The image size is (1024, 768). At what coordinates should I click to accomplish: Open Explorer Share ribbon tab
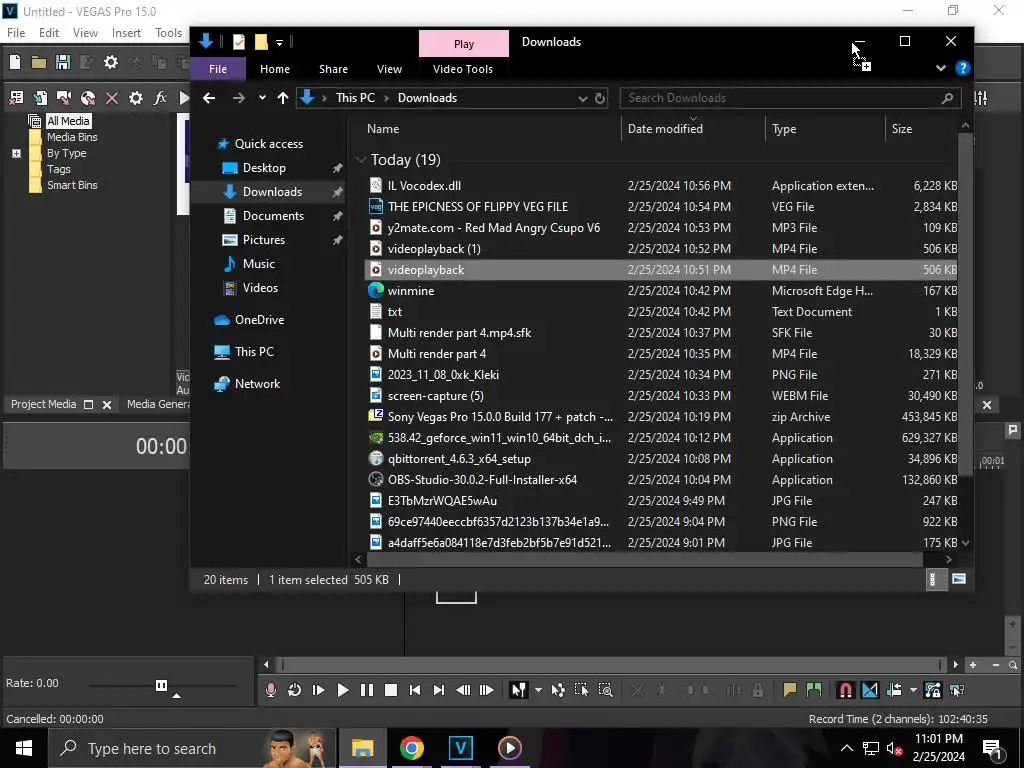(x=333, y=69)
